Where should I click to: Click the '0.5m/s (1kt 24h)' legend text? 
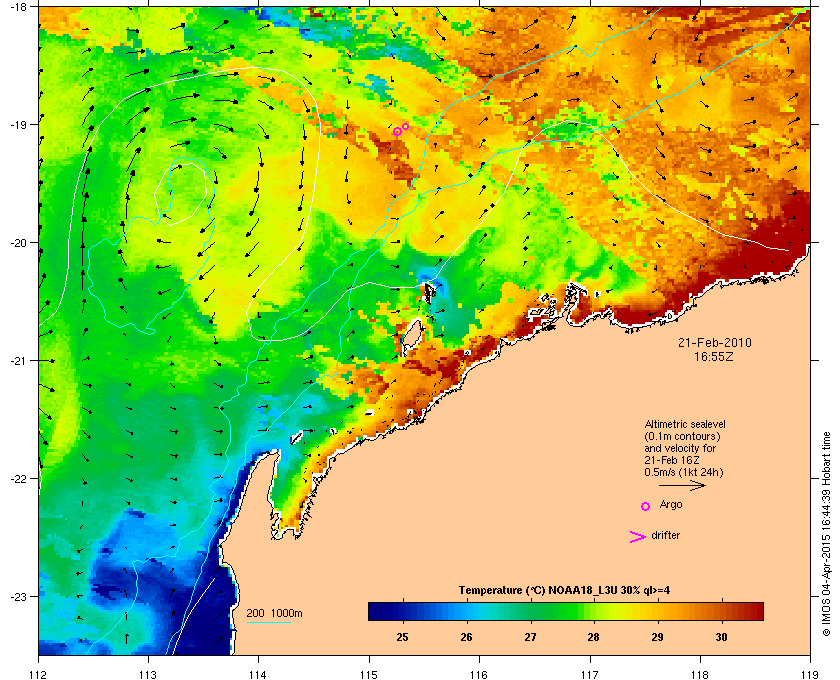(684, 473)
